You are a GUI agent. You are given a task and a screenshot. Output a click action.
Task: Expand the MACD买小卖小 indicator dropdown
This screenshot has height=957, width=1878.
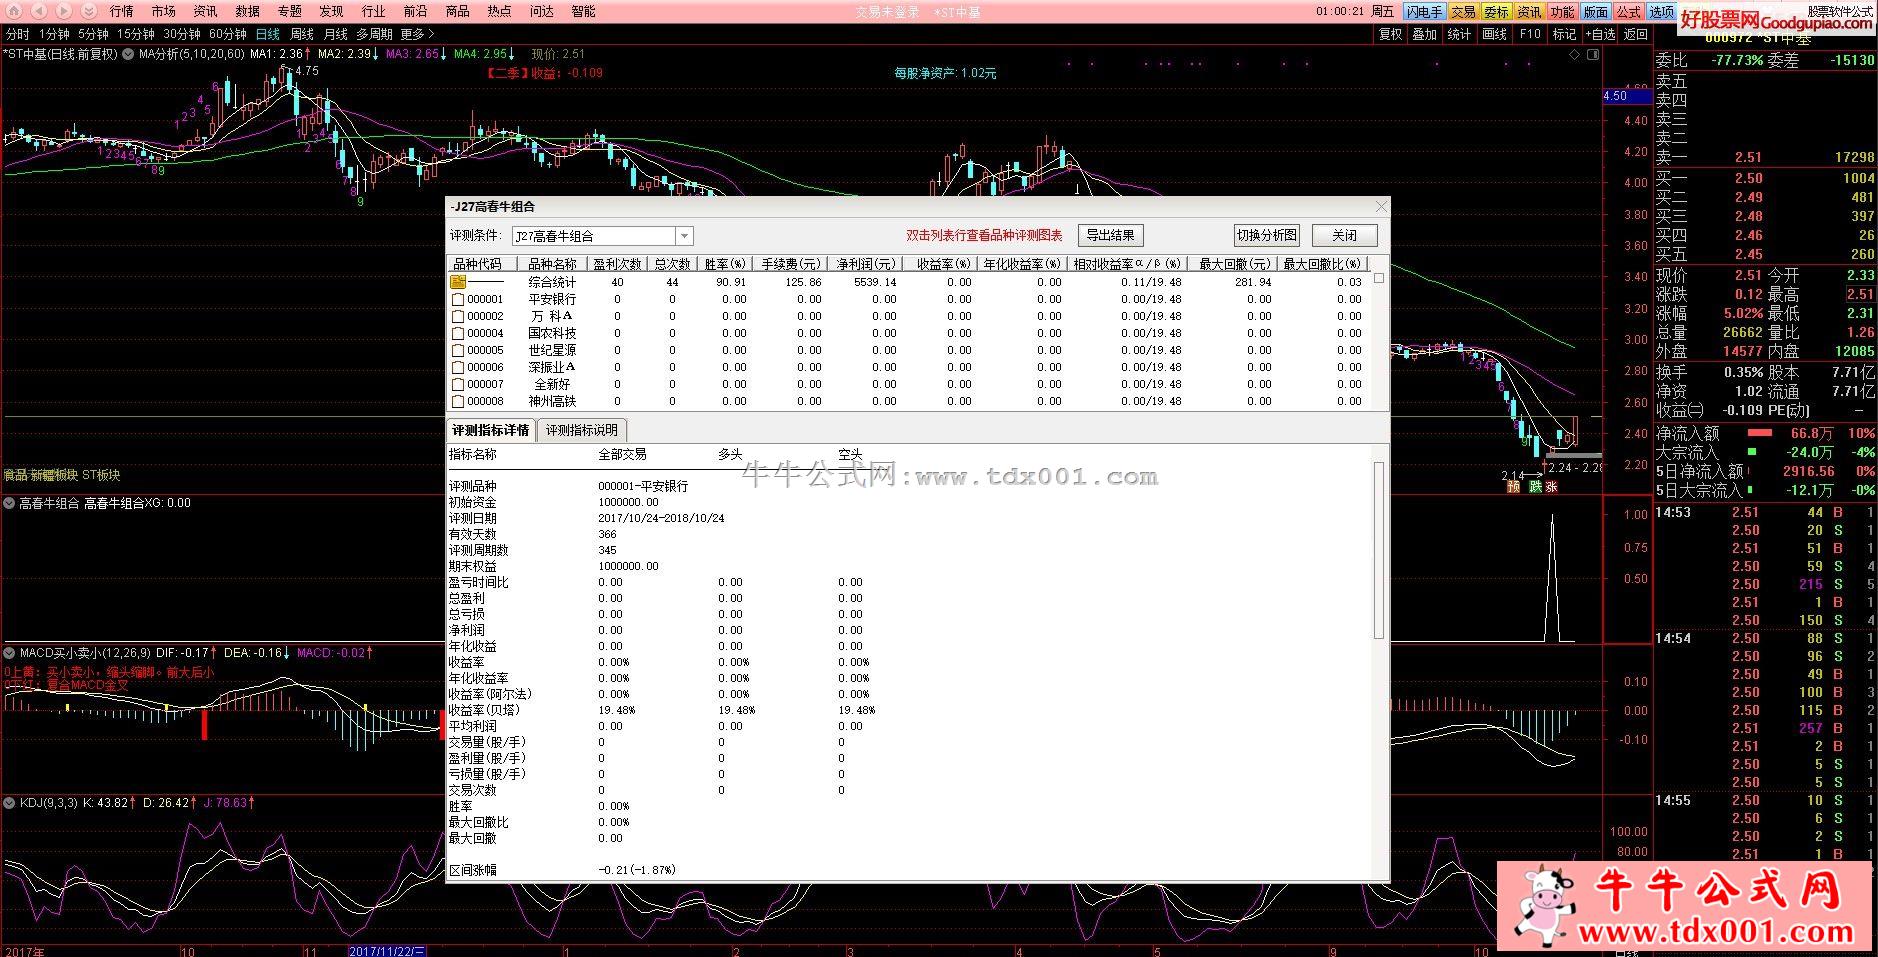9,652
